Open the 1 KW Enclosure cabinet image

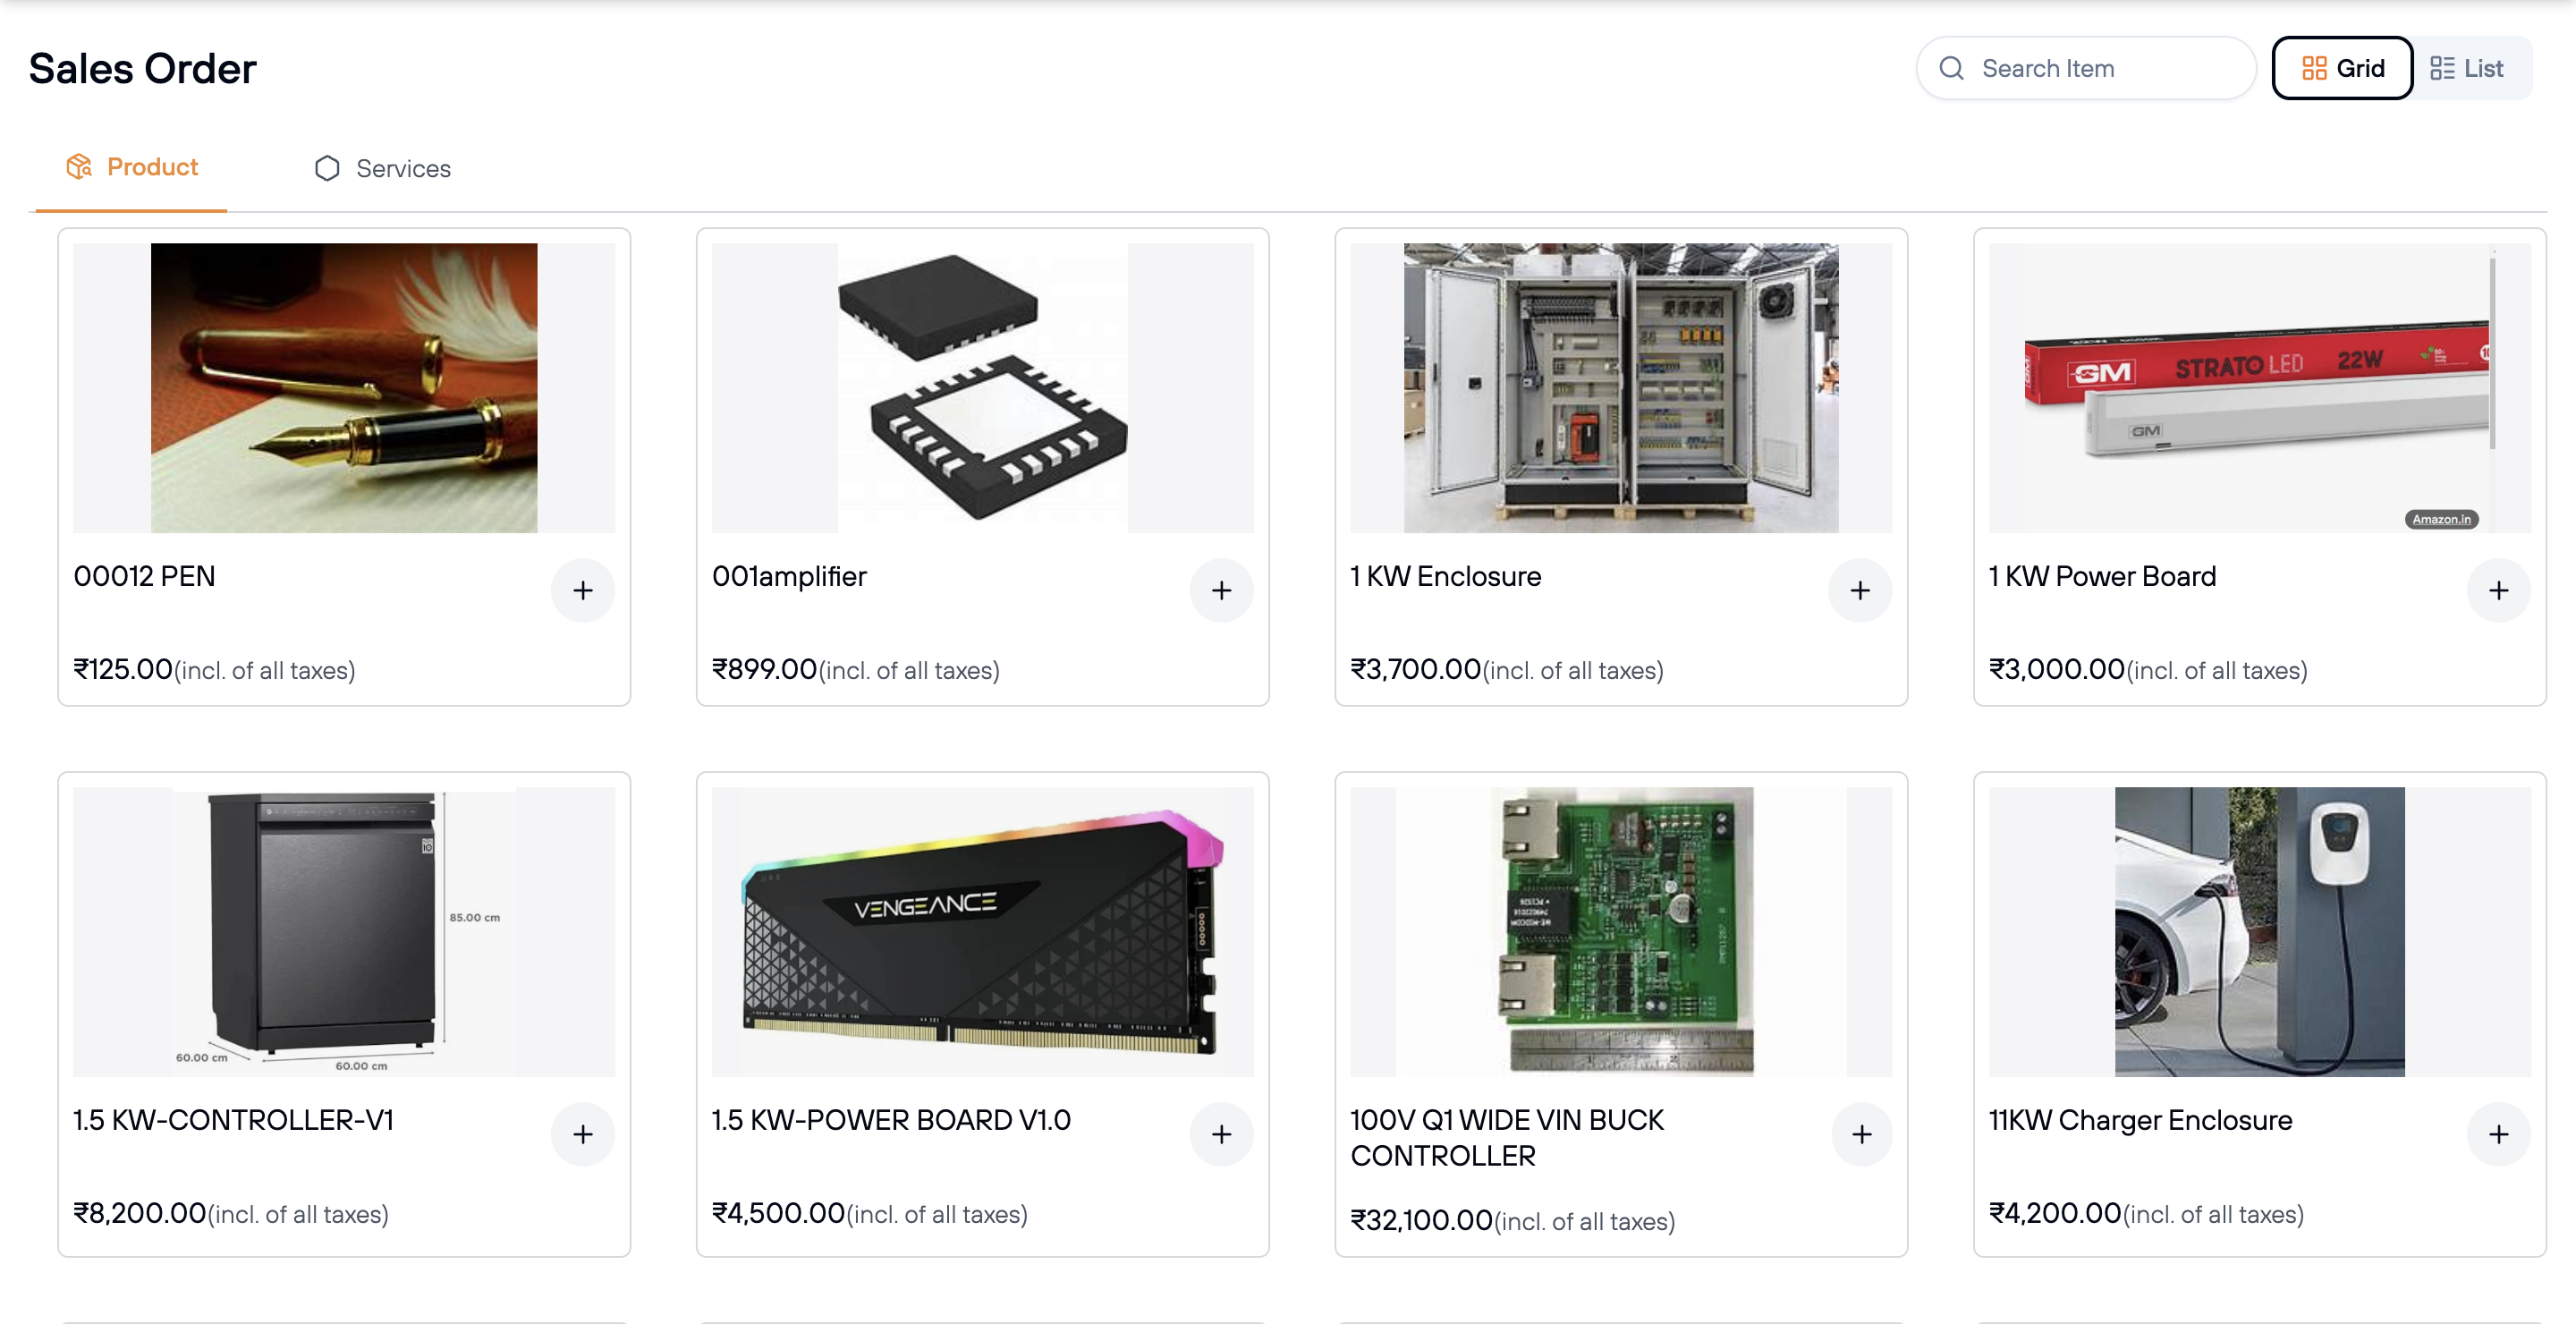pyautogui.click(x=1620, y=388)
